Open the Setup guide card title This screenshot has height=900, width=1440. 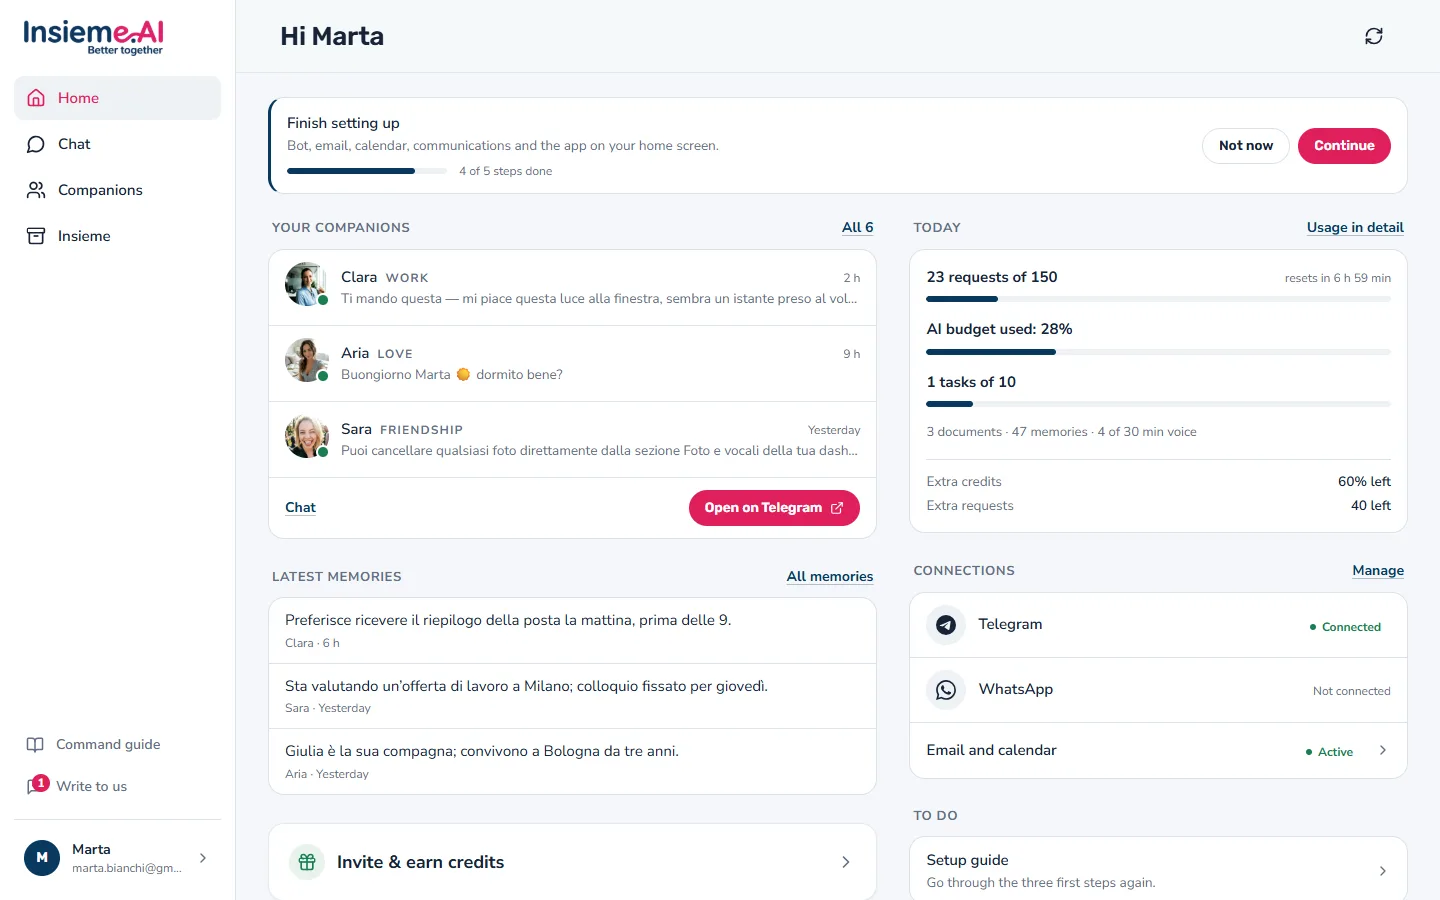[967, 860]
